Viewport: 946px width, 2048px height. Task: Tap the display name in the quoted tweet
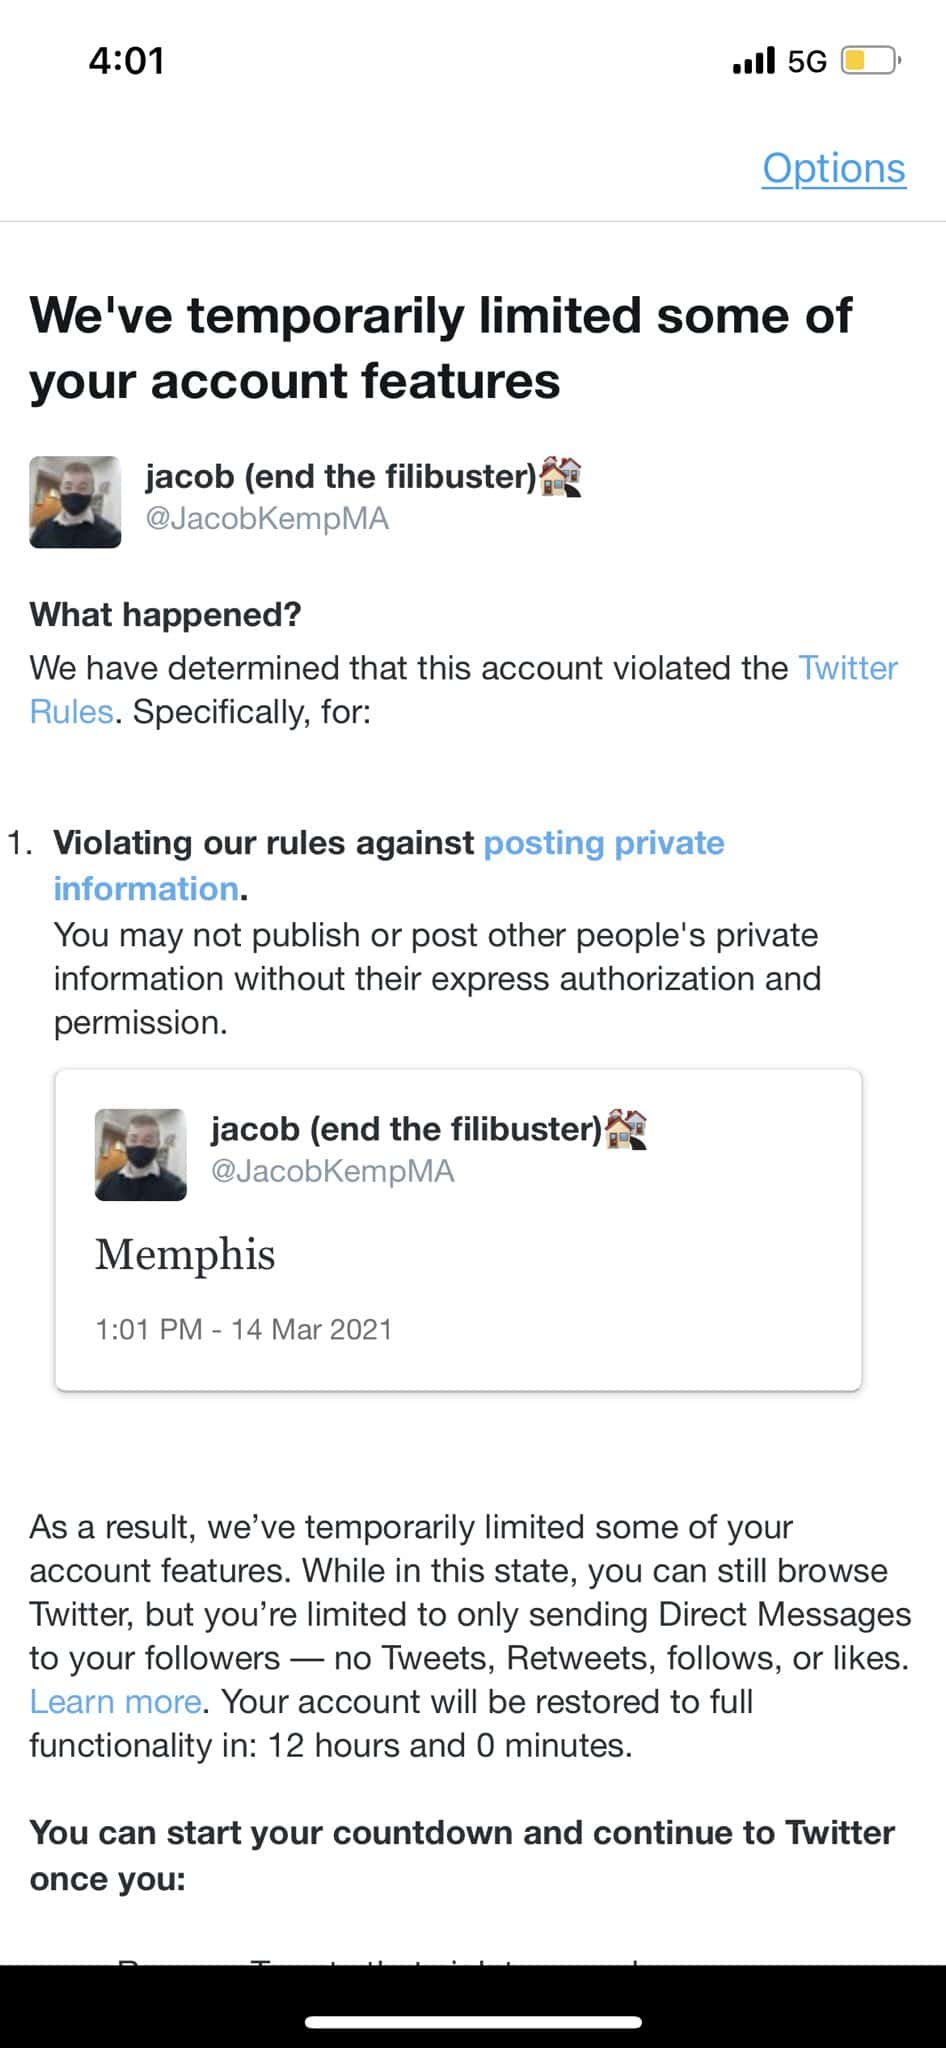[x=406, y=1129]
